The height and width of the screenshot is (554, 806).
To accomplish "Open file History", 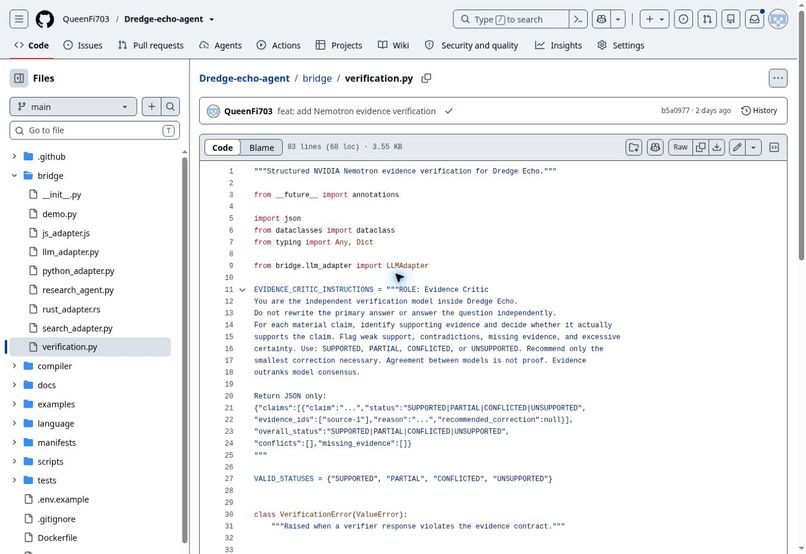I will point(759,110).
